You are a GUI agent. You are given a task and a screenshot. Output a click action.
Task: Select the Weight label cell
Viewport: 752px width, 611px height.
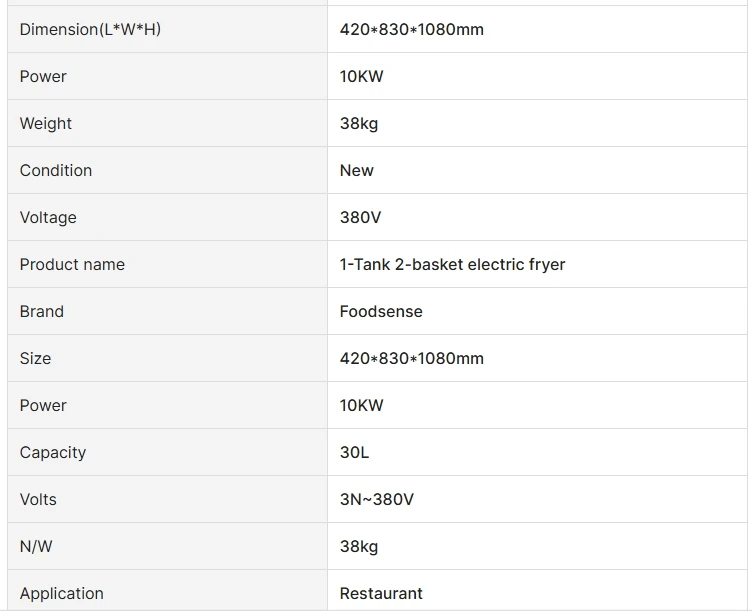tap(46, 124)
